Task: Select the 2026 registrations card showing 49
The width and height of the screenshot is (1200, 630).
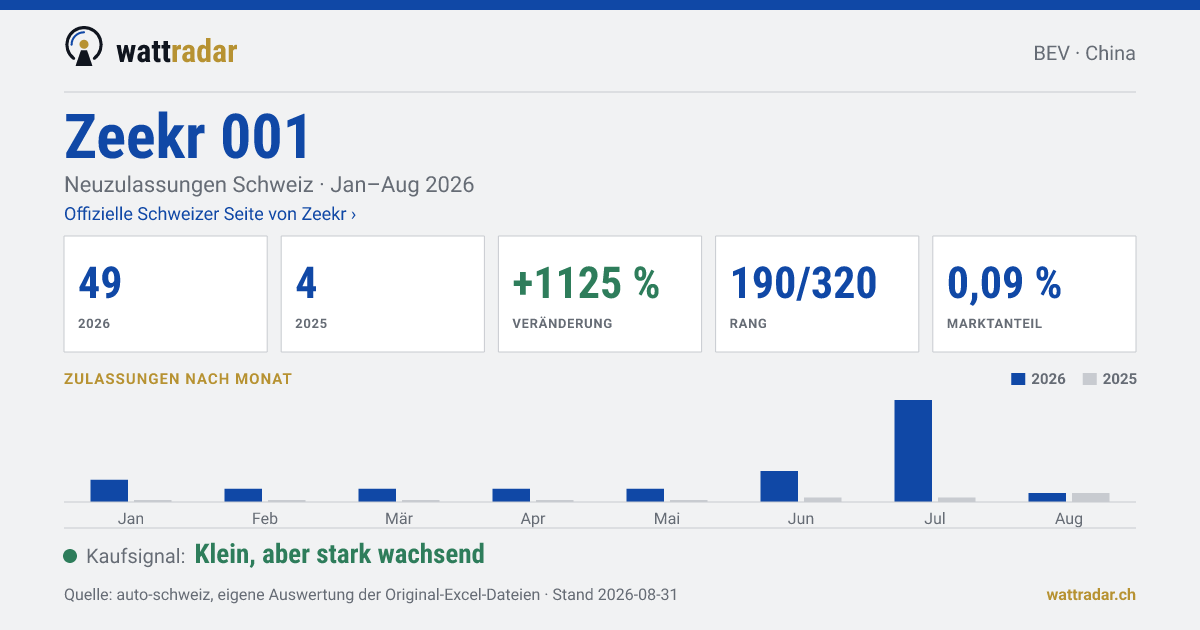Action: pos(166,294)
